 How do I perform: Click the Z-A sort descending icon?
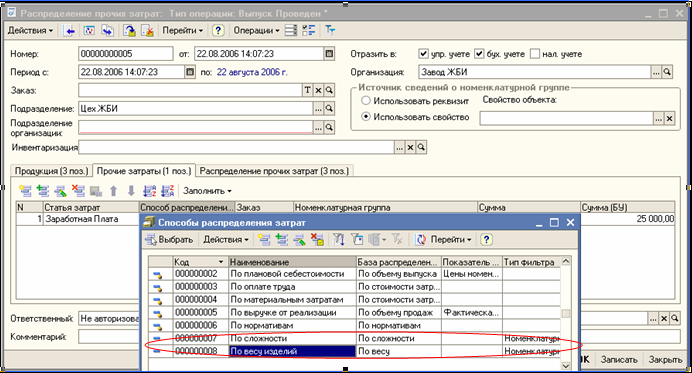(167, 191)
